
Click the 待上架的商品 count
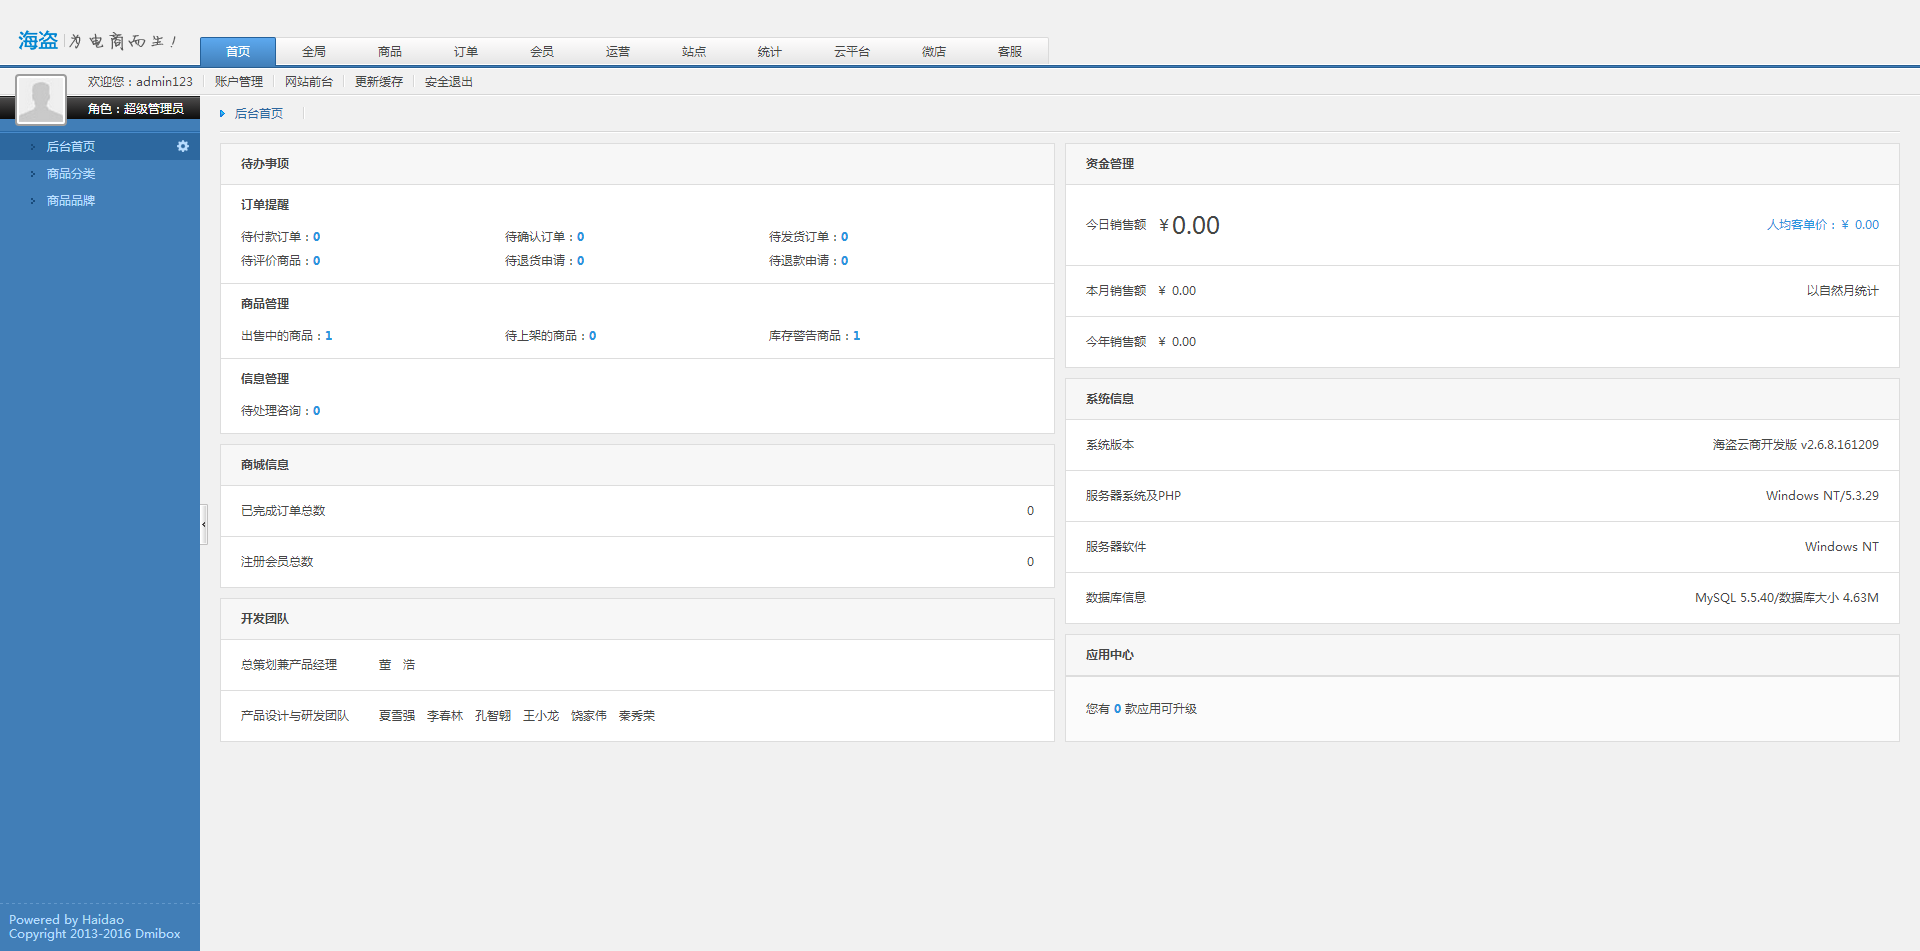(592, 336)
